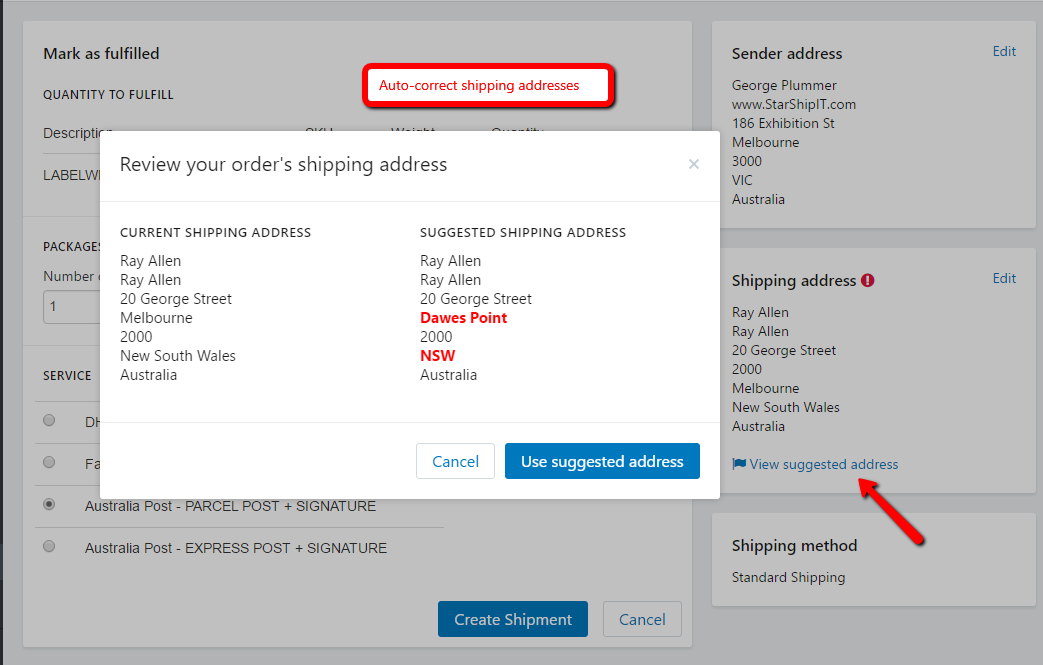This screenshot has width=1043, height=665.
Task: Select Australia Post PARCEL POST + SIGNATURE
Action: [x=49, y=504]
